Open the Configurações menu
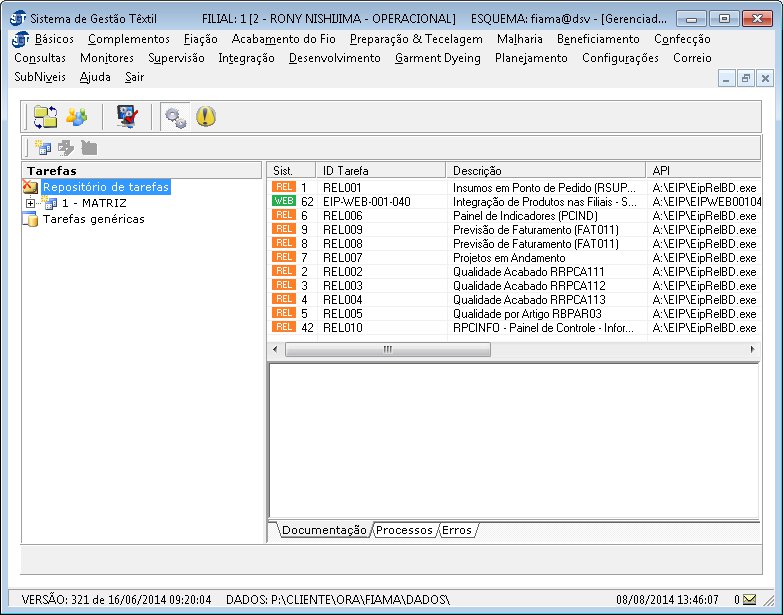The image size is (783, 615). pyautogui.click(x=620, y=58)
